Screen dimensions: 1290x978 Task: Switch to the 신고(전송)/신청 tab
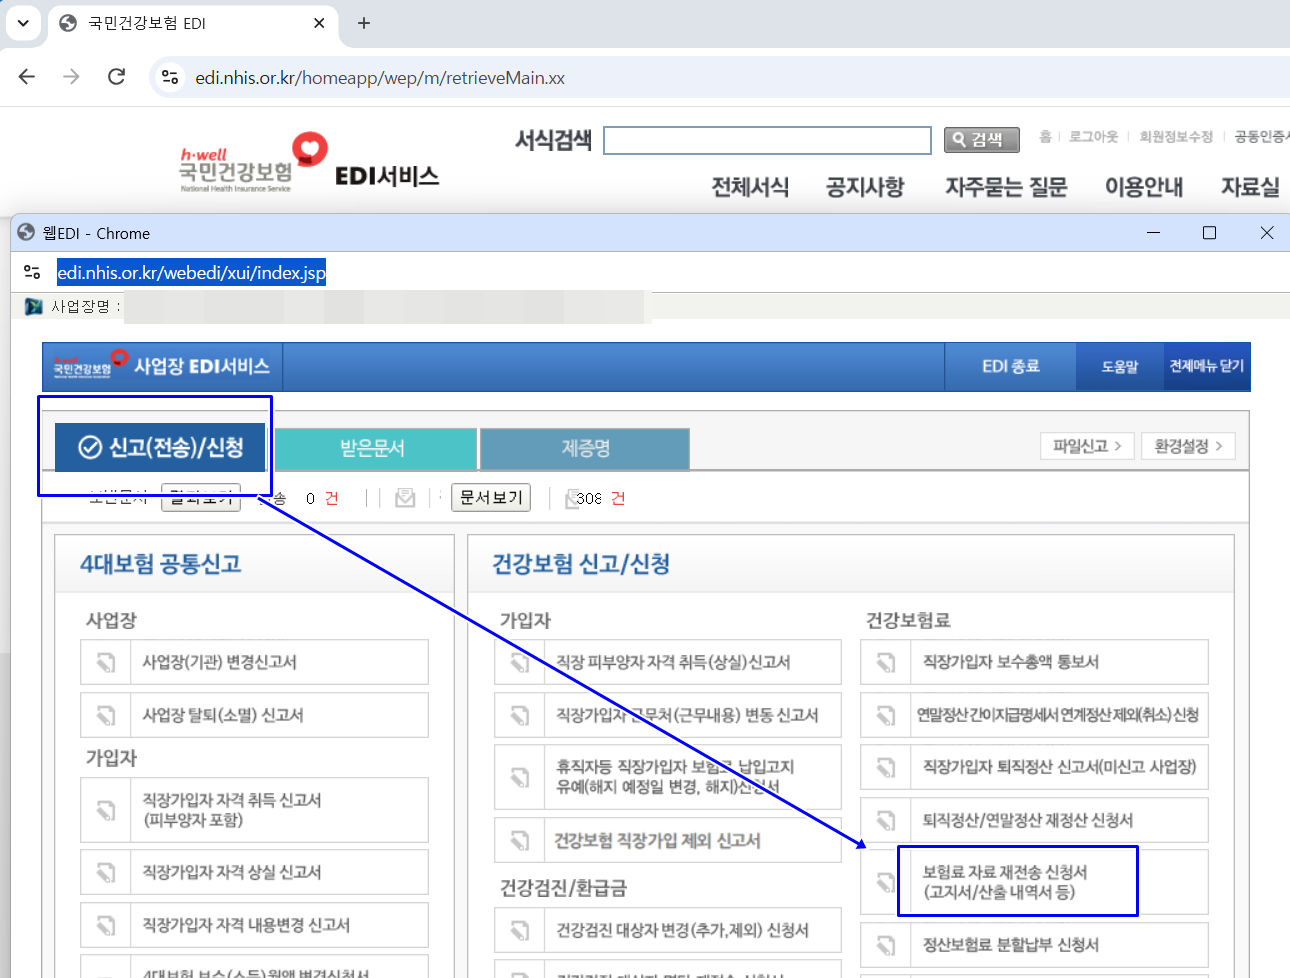point(161,447)
